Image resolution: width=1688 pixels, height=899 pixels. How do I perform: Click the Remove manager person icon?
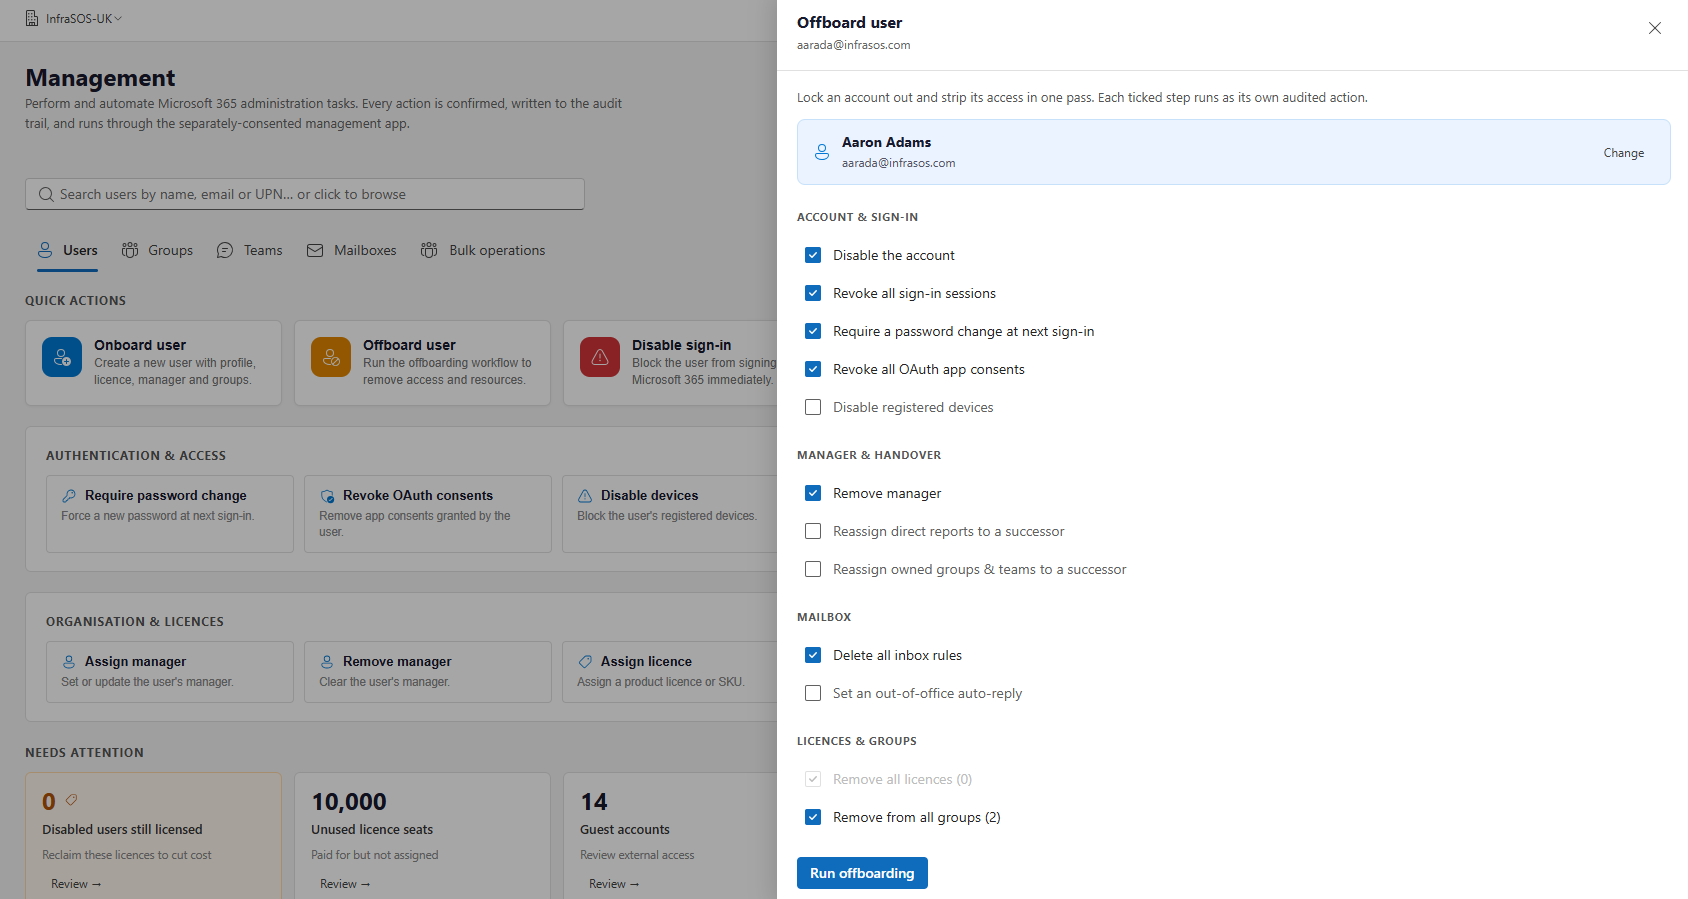click(x=327, y=662)
